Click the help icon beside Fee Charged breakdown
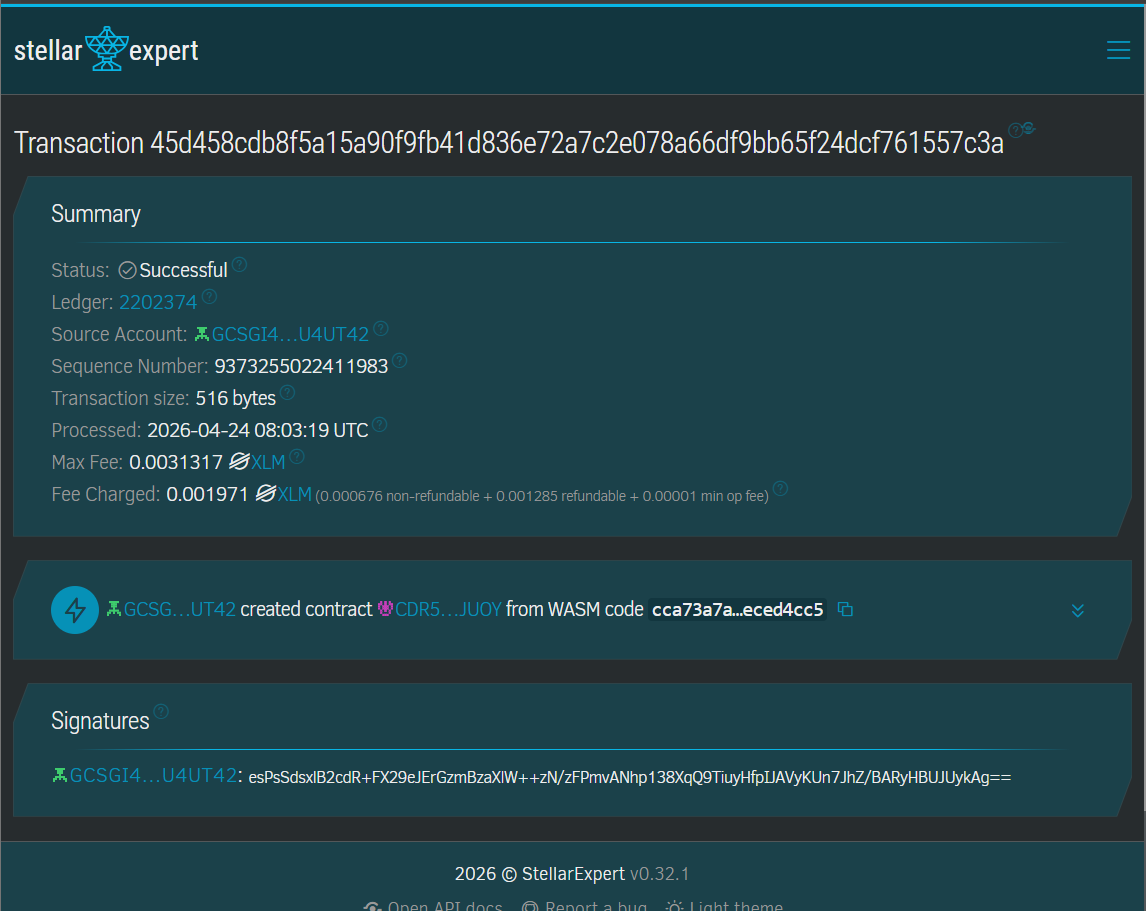 [x=781, y=489]
